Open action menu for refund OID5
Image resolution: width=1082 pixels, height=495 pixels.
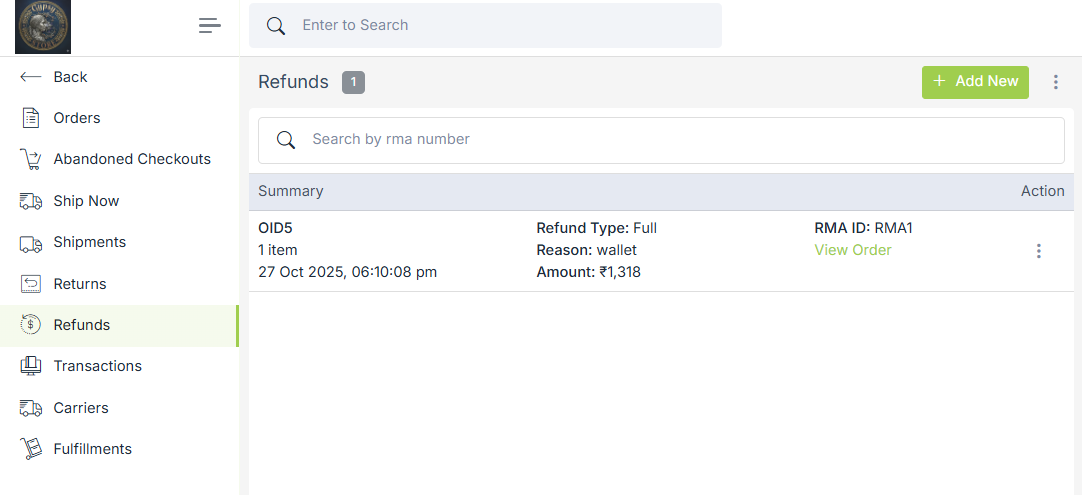click(x=1038, y=251)
